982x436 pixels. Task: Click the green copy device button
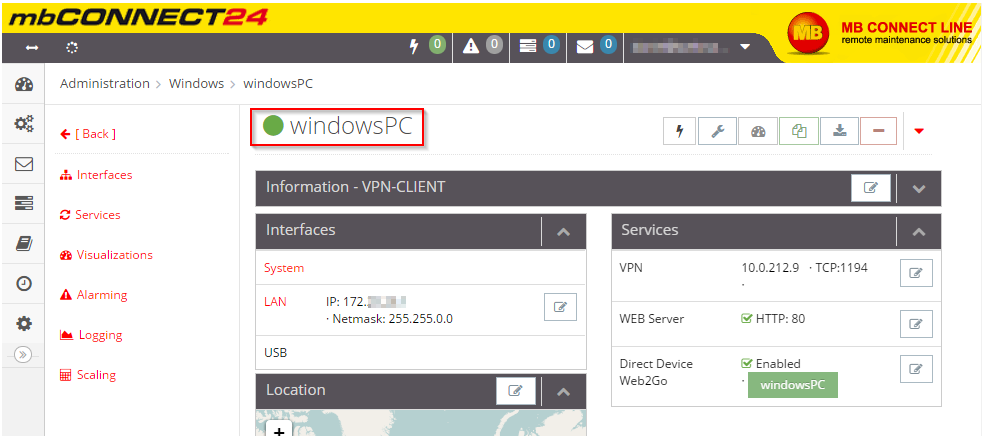[x=799, y=131]
